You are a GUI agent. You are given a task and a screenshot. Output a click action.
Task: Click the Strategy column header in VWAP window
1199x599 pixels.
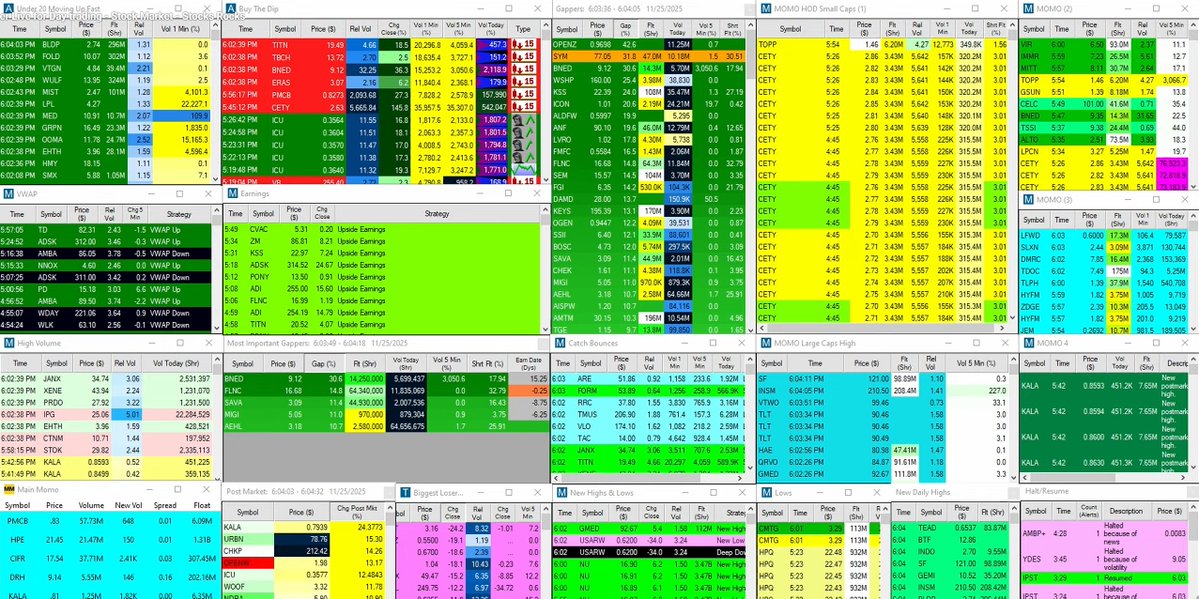pos(179,214)
